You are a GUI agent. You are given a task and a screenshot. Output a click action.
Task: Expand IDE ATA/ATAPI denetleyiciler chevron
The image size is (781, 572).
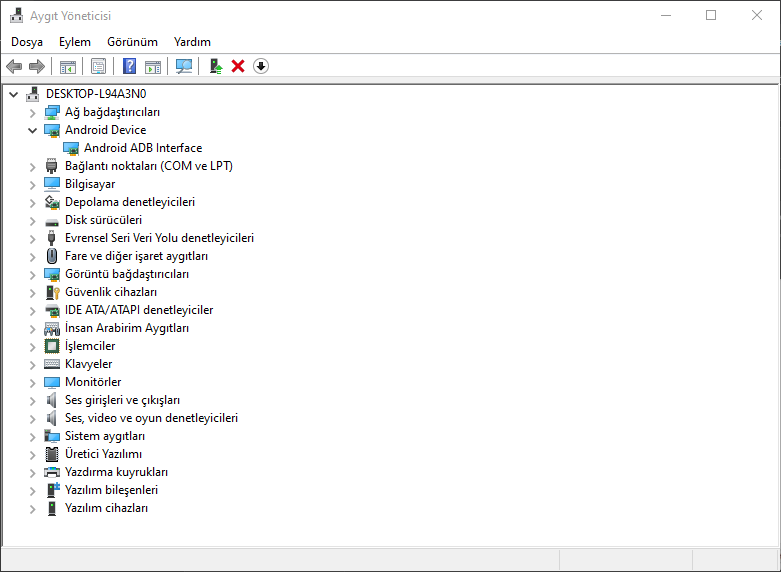point(32,311)
